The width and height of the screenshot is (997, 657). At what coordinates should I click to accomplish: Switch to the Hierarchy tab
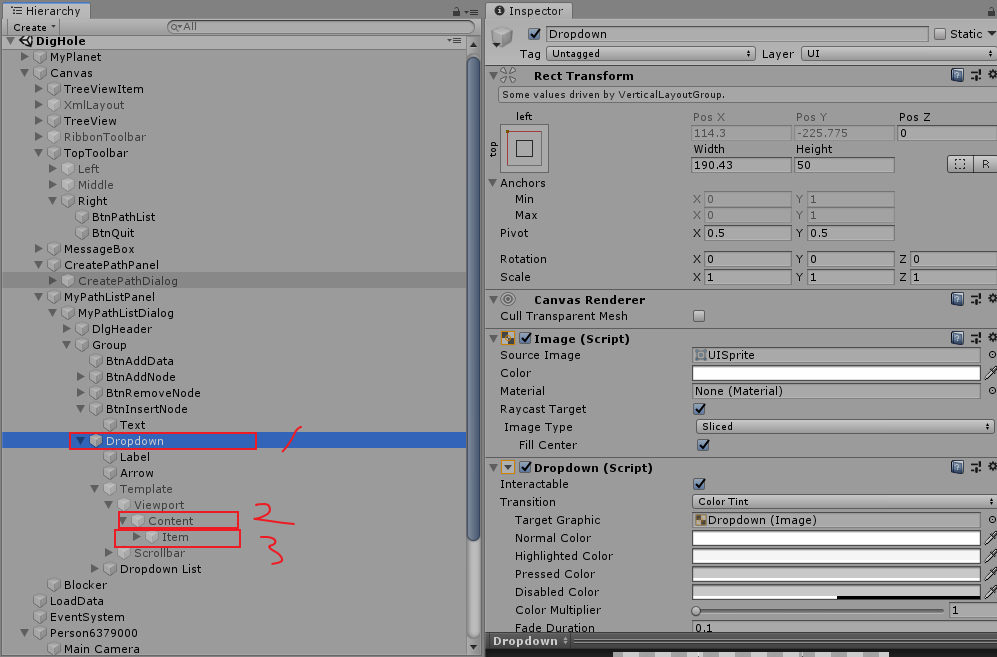click(46, 11)
